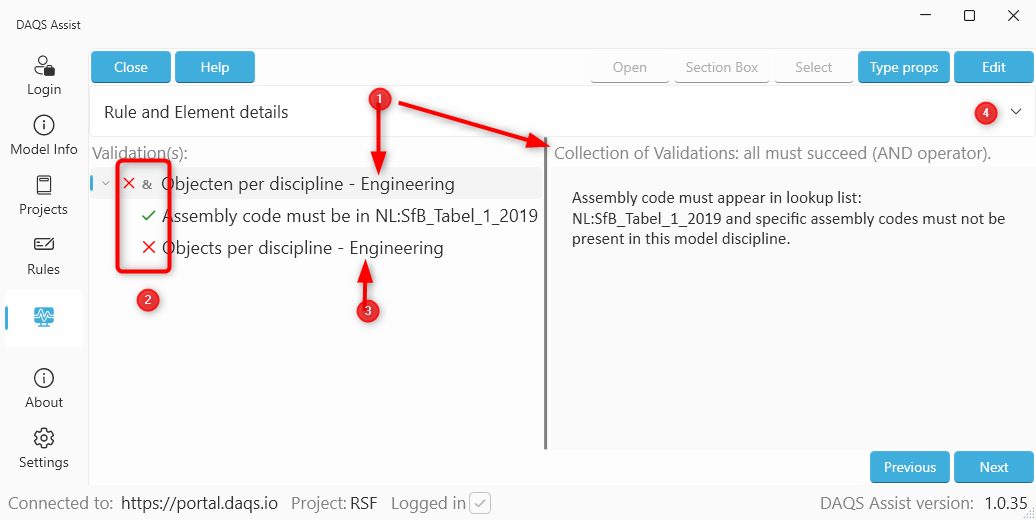The width and height of the screenshot is (1036, 520).
Task: Go to the Previous validation
Action: (x=909, y=467)
